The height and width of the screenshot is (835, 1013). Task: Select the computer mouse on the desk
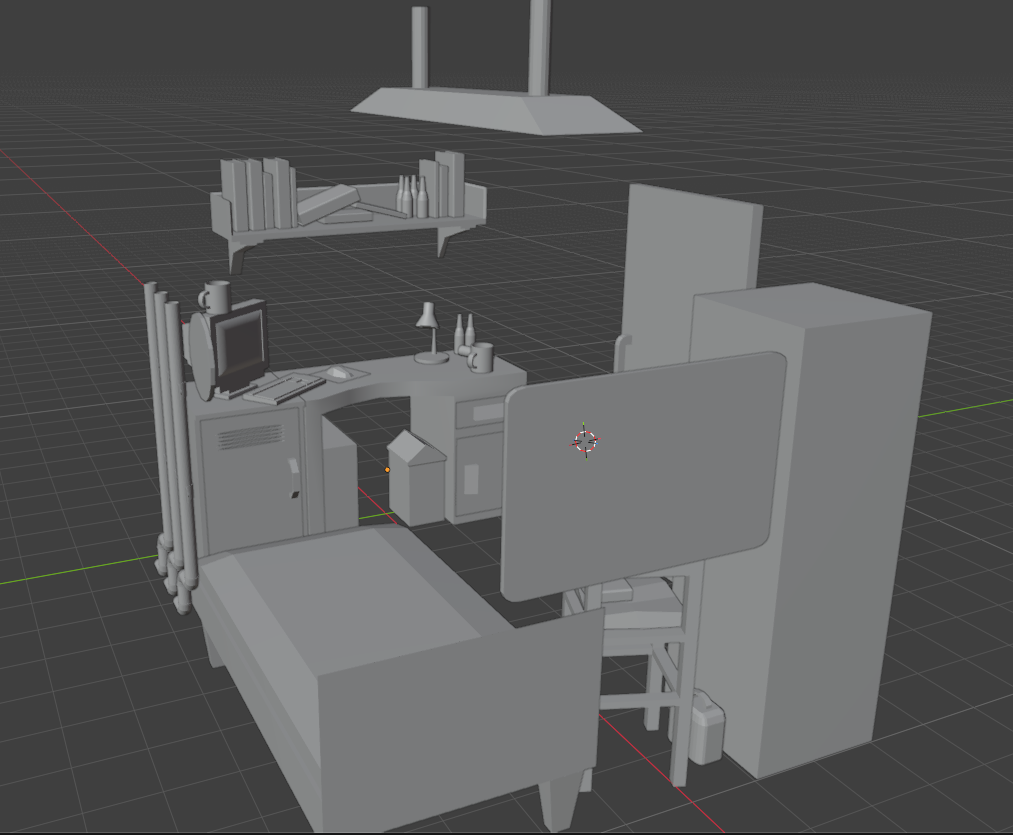(338, 372)
